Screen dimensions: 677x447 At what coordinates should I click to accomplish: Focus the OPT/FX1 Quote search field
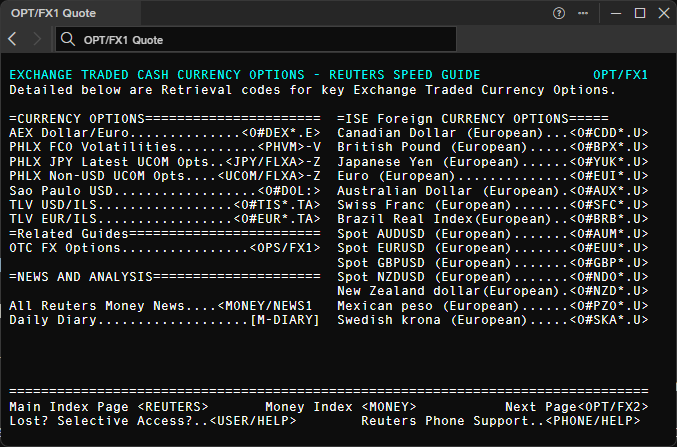point(256,39)
